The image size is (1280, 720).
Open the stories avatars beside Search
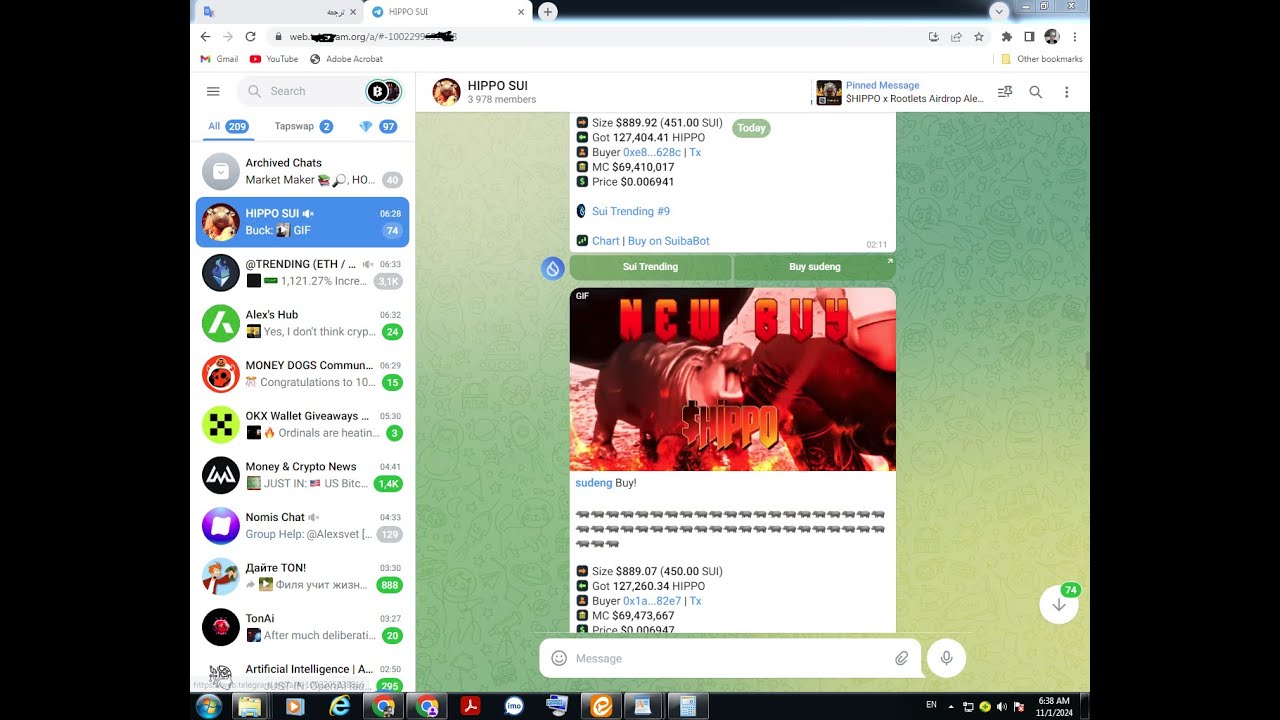384,91
